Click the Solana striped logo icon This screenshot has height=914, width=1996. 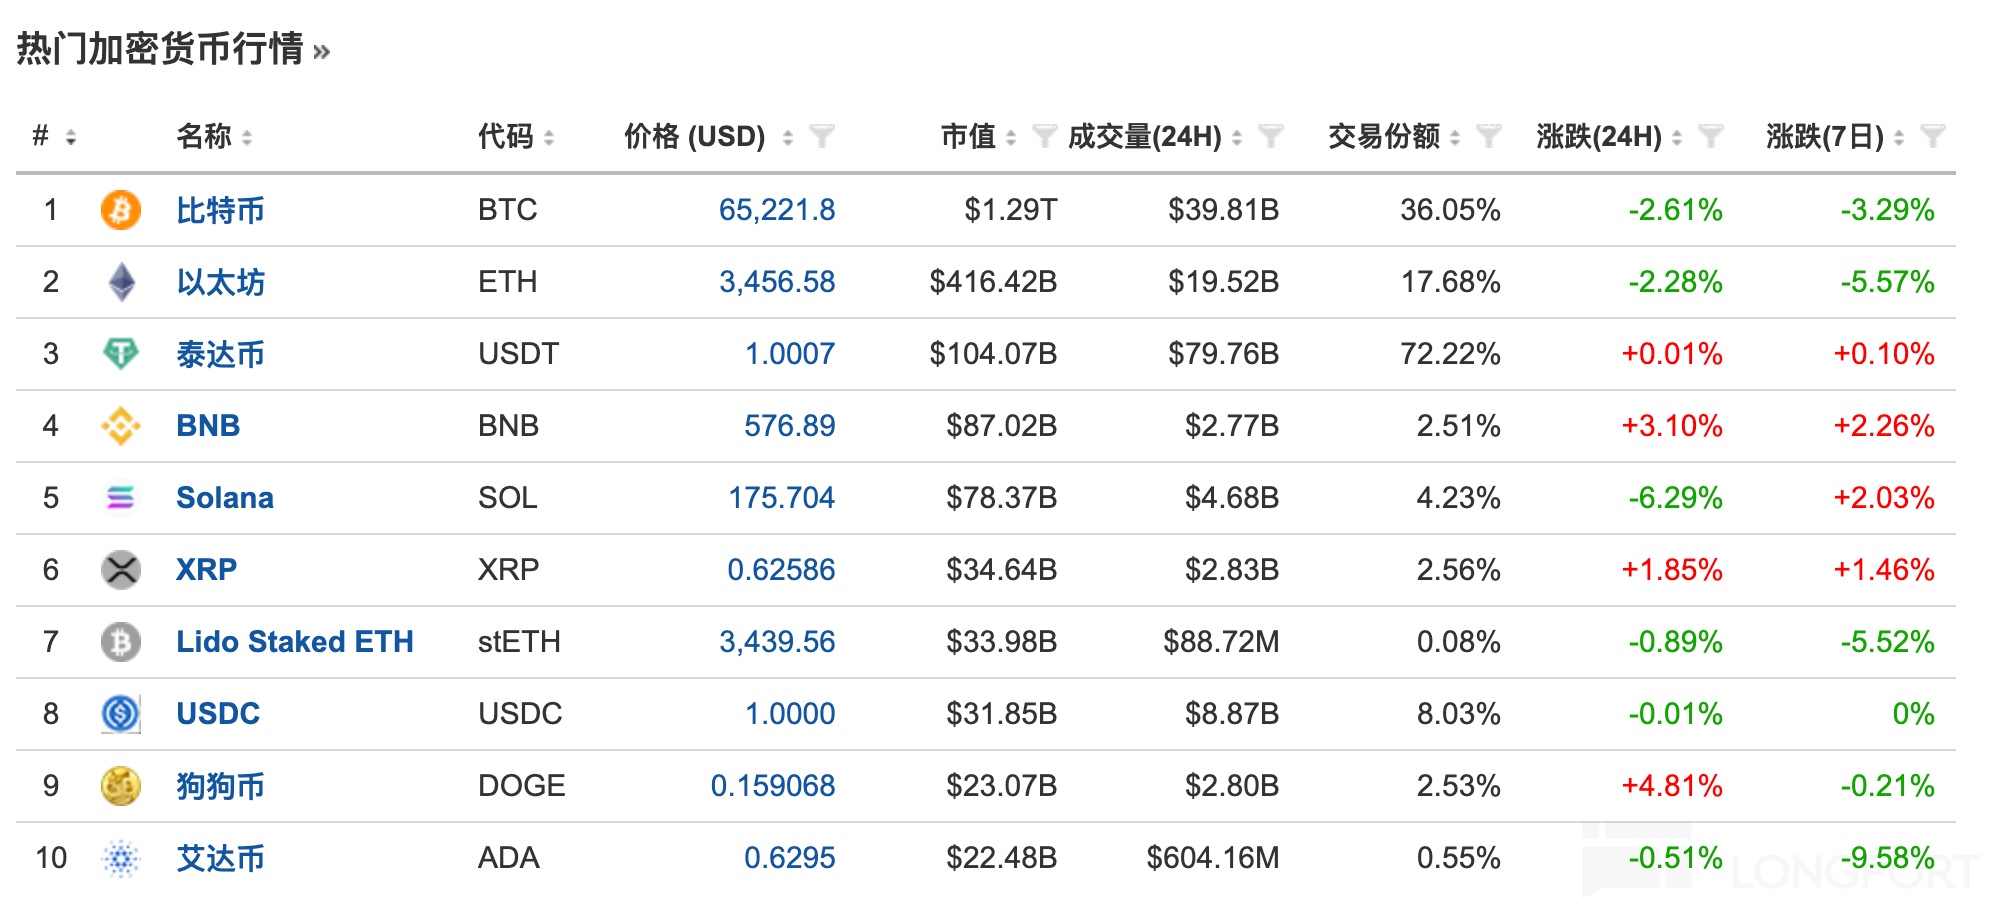pyautogui.click(x=121, y=498)
